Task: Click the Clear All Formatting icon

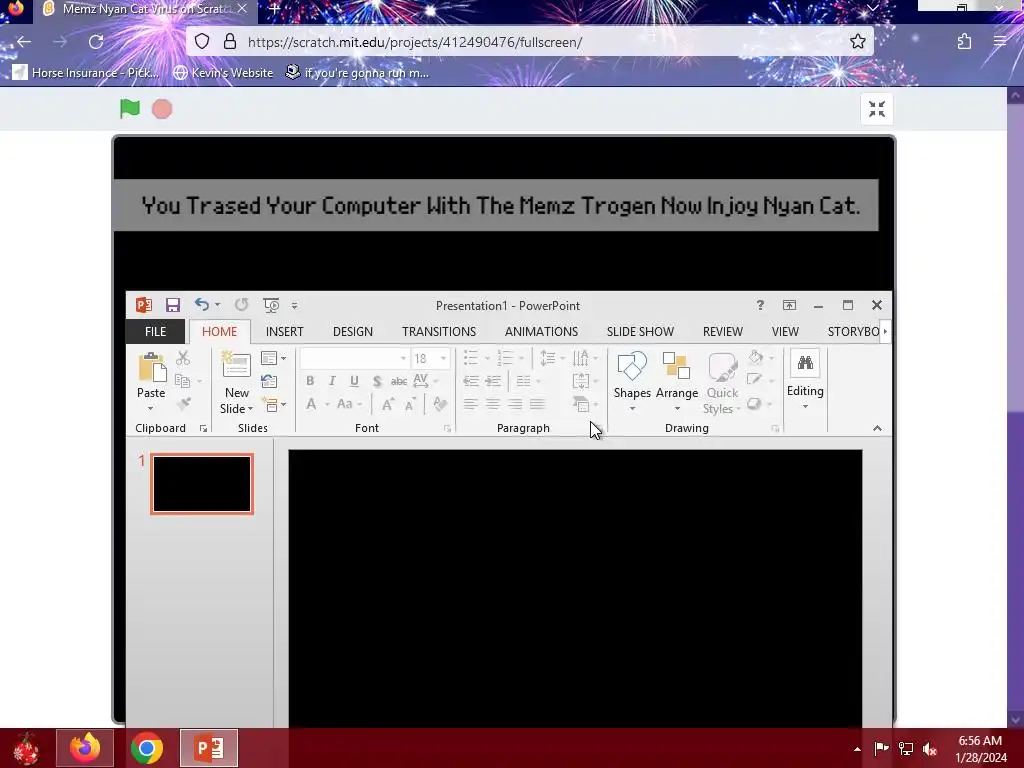Action: pos(440,404)
